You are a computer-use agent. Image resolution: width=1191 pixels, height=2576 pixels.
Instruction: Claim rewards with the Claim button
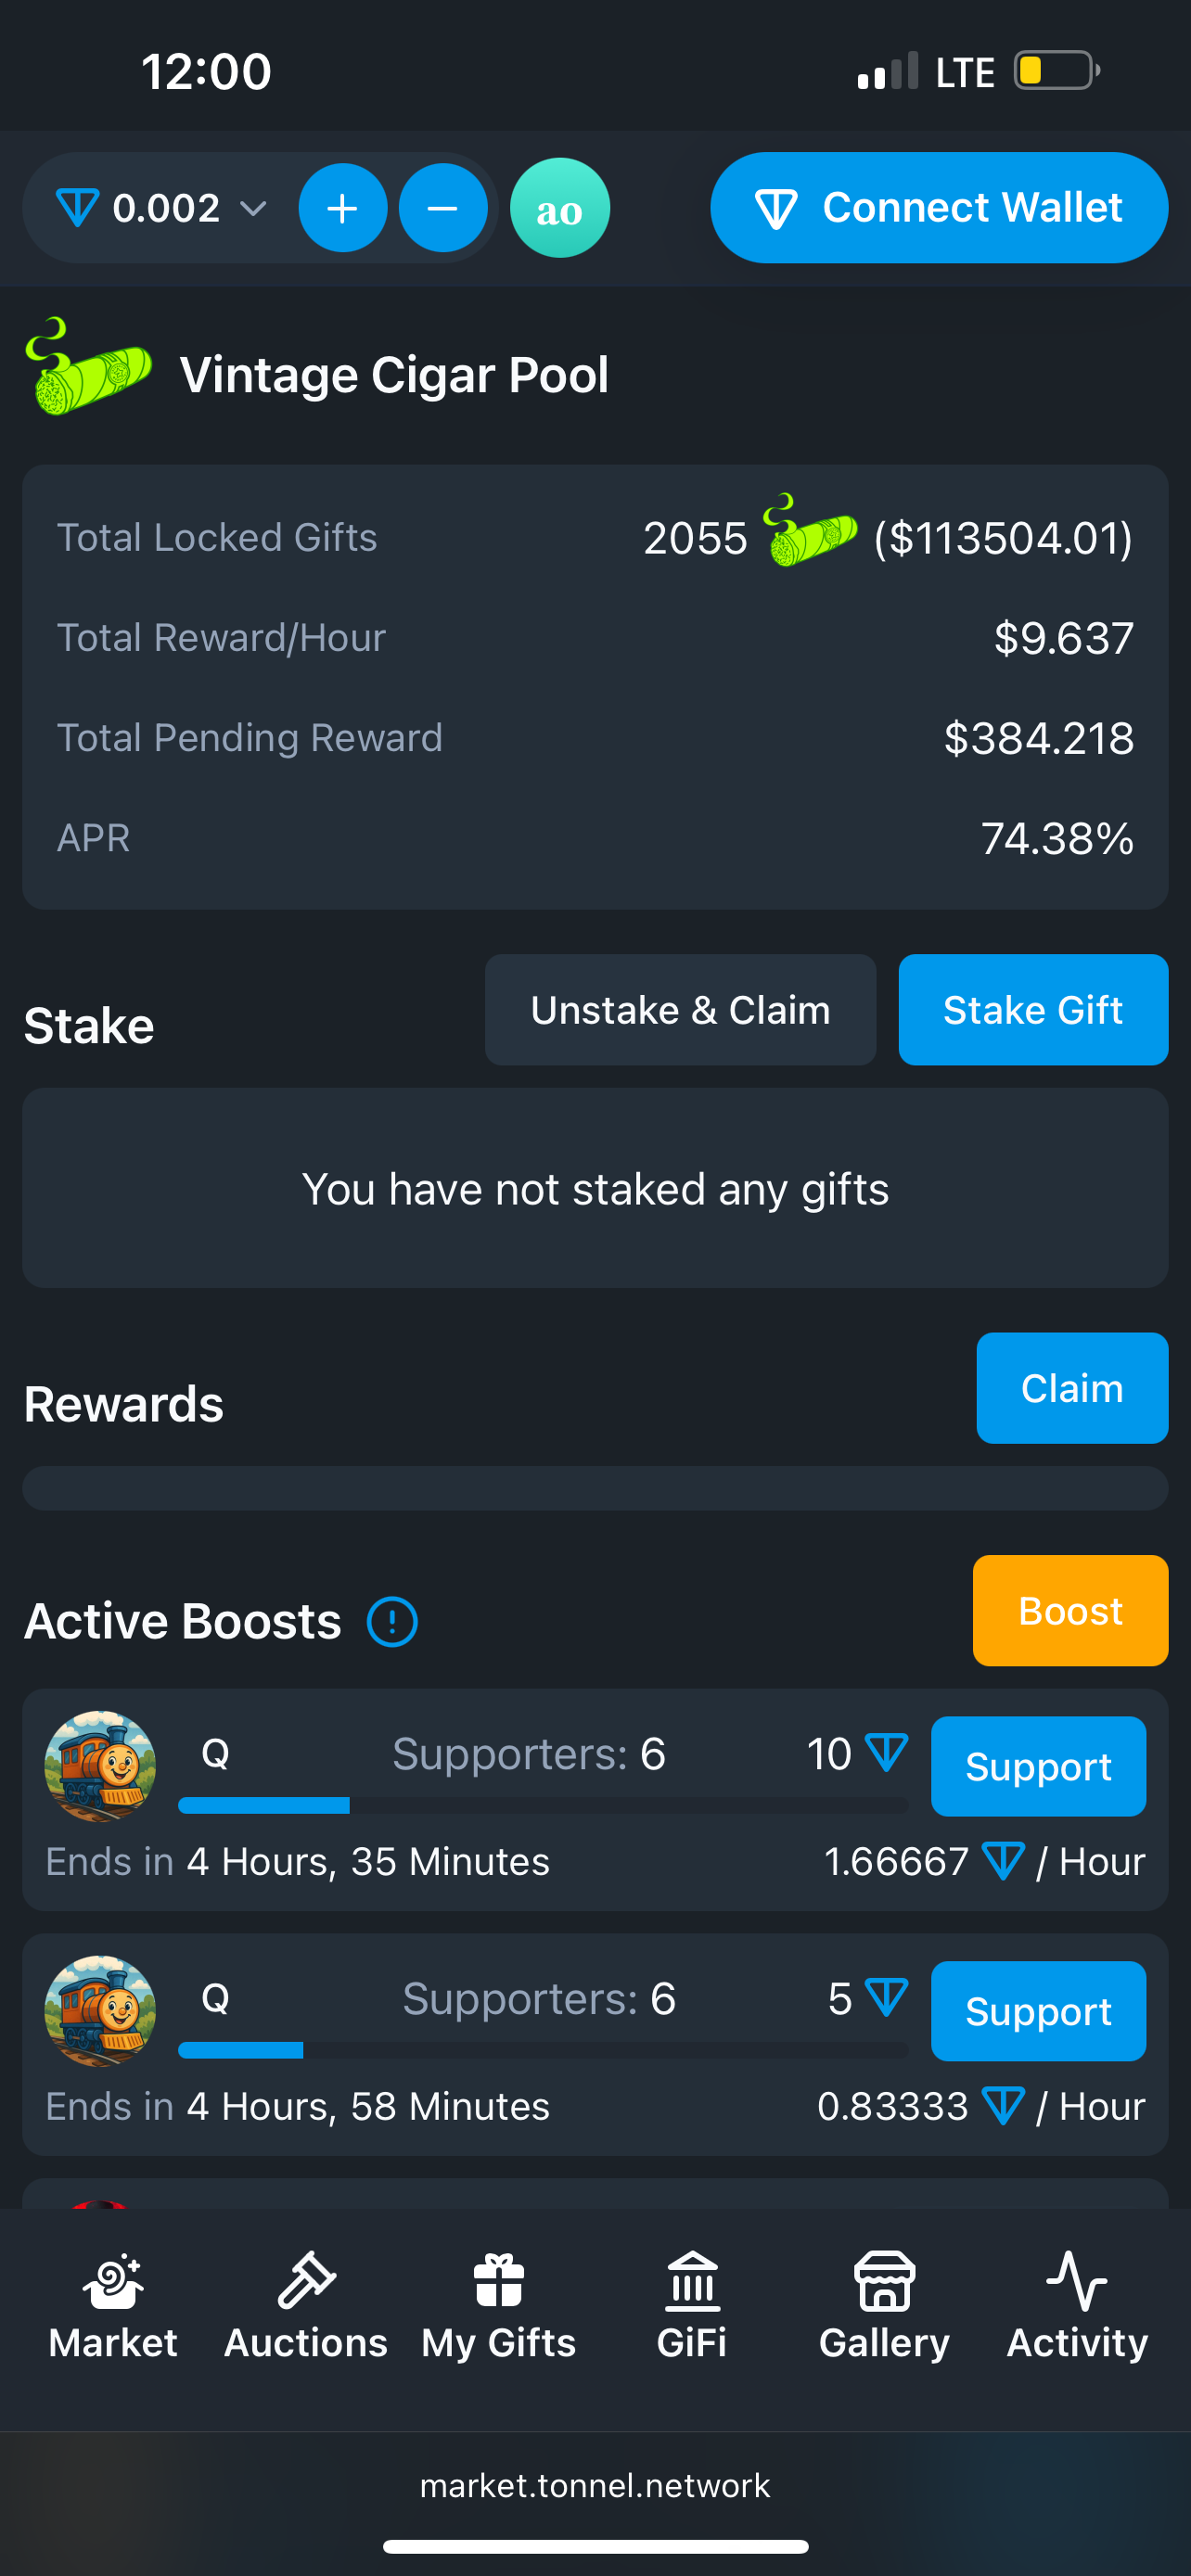tap(1072, 1388)
